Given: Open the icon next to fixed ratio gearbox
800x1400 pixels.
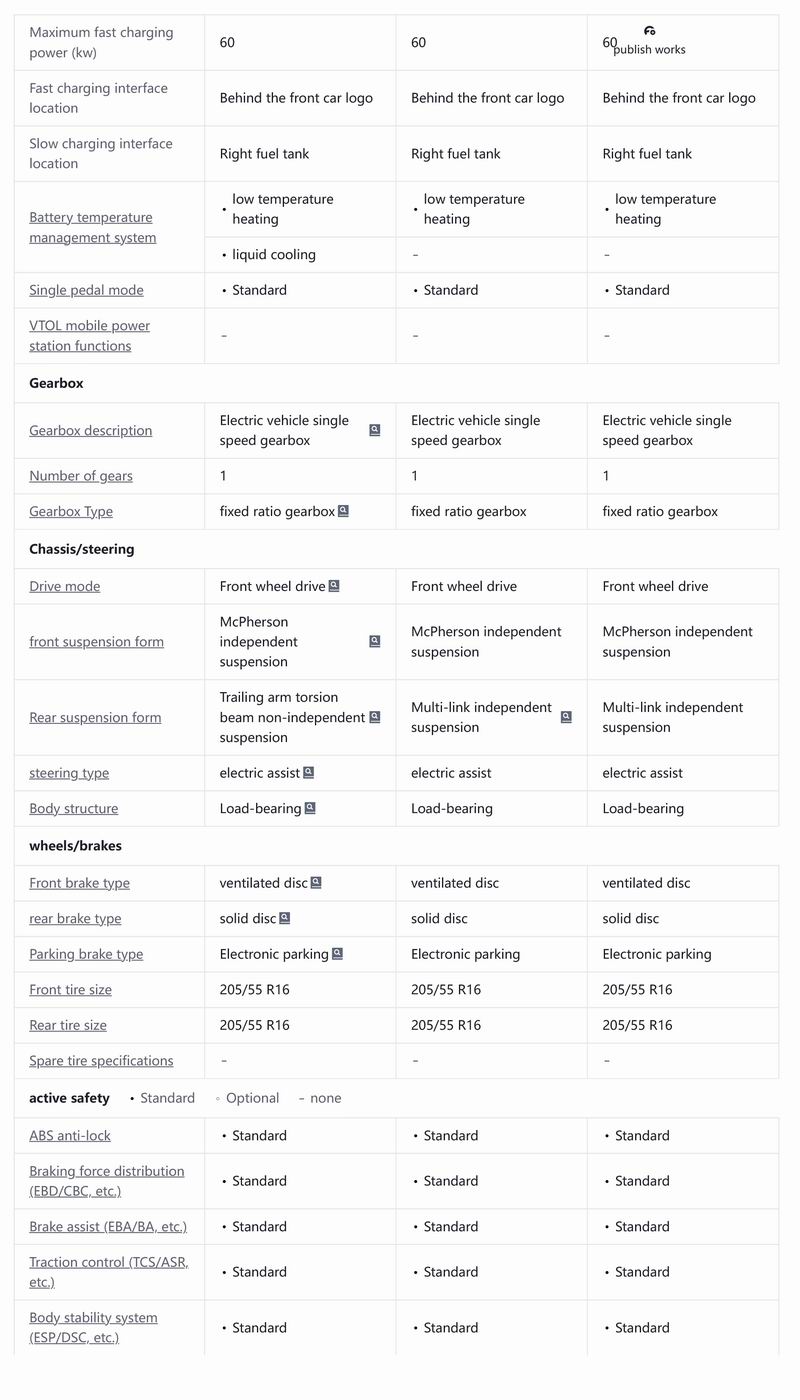Looking at the screenshot, I should click(343, 511).
